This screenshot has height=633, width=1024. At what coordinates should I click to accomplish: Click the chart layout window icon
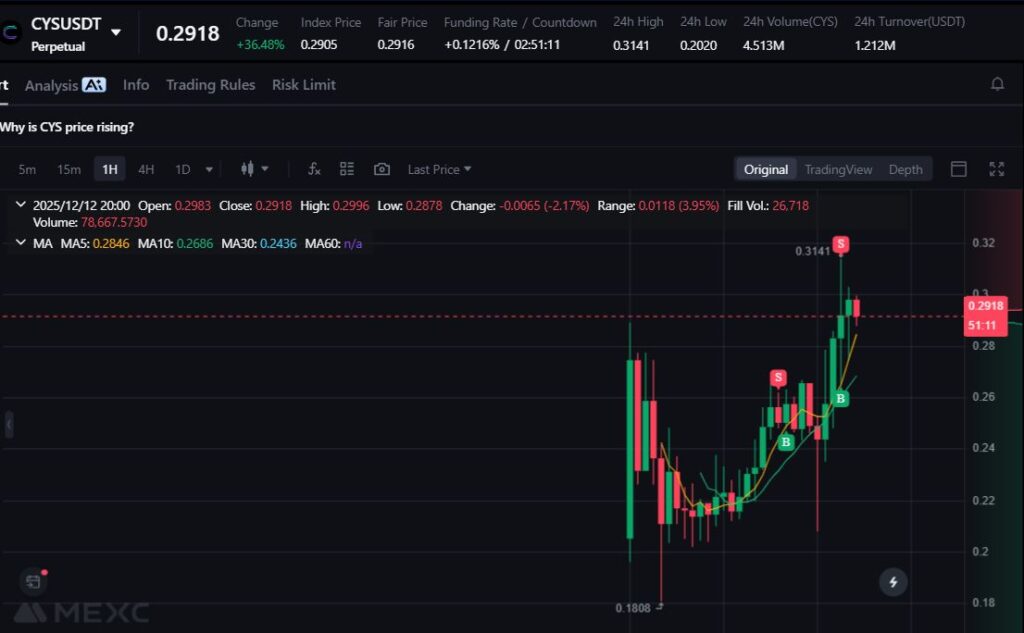[x=958, y=169]
